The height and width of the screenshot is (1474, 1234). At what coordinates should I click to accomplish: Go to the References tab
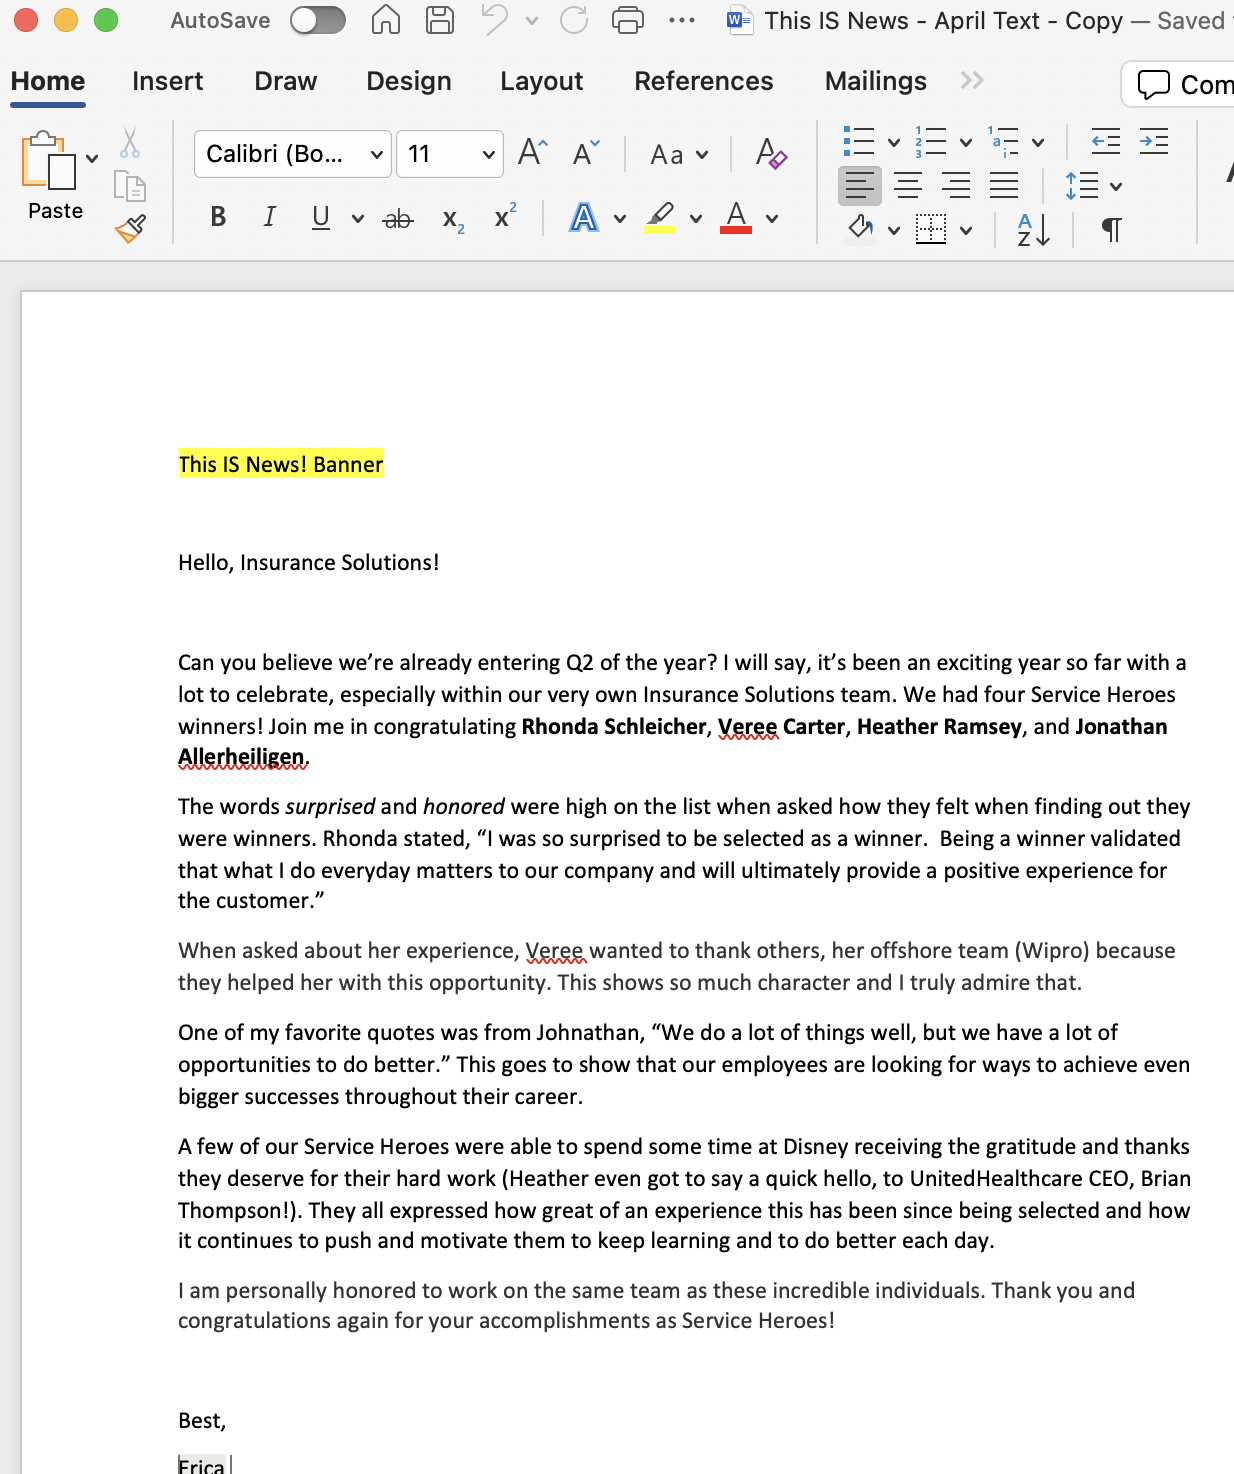click(x=704, y=81)
